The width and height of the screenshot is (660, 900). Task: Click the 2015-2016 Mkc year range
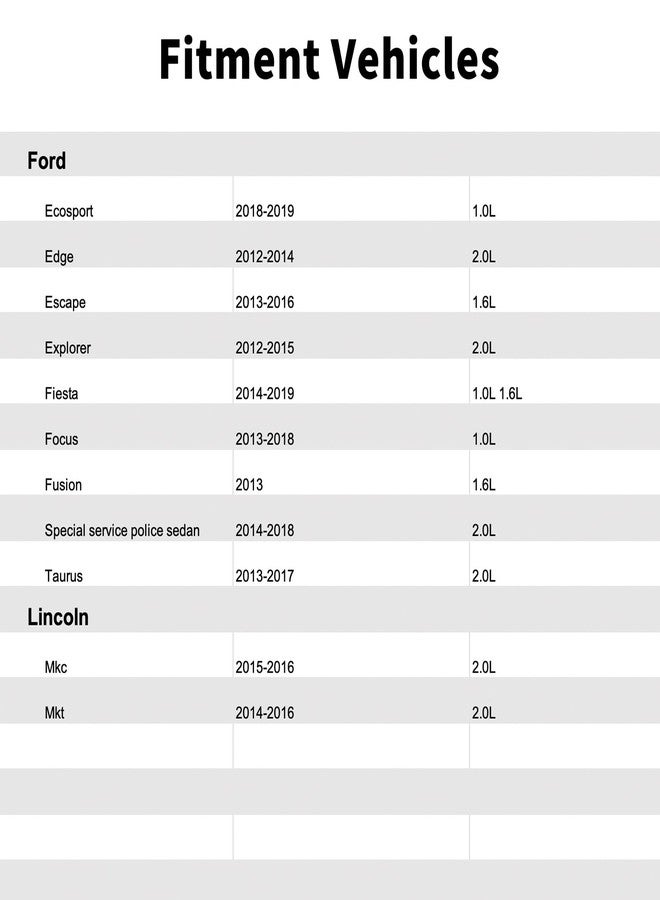[265, 667]
